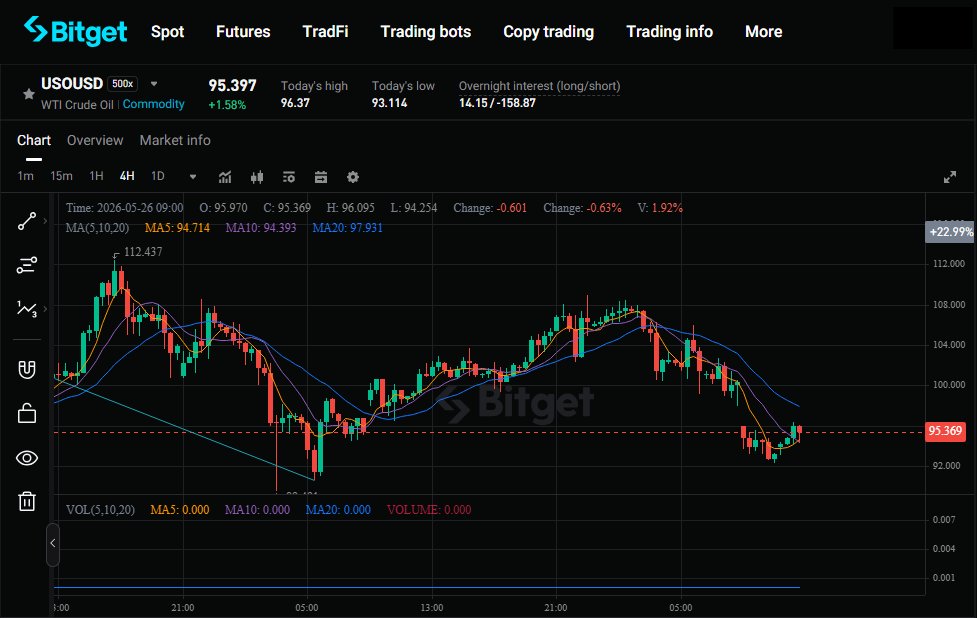This screenshot has height=618, width=977.
Task: Click Today's low value 93.114
Action: [x=389, y=103]
